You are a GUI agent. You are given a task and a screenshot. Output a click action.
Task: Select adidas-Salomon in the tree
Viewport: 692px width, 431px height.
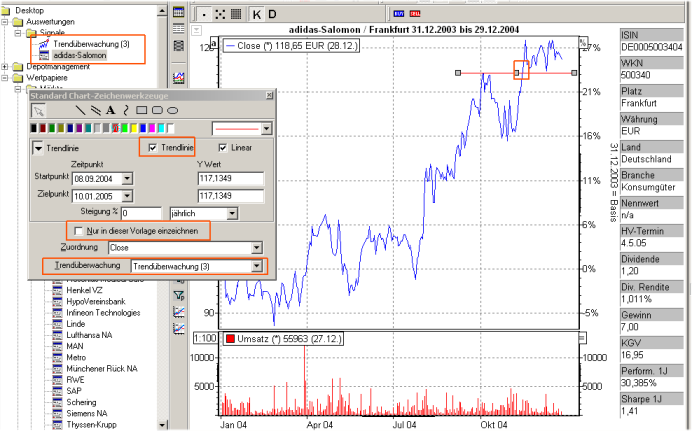coord(79,55)
